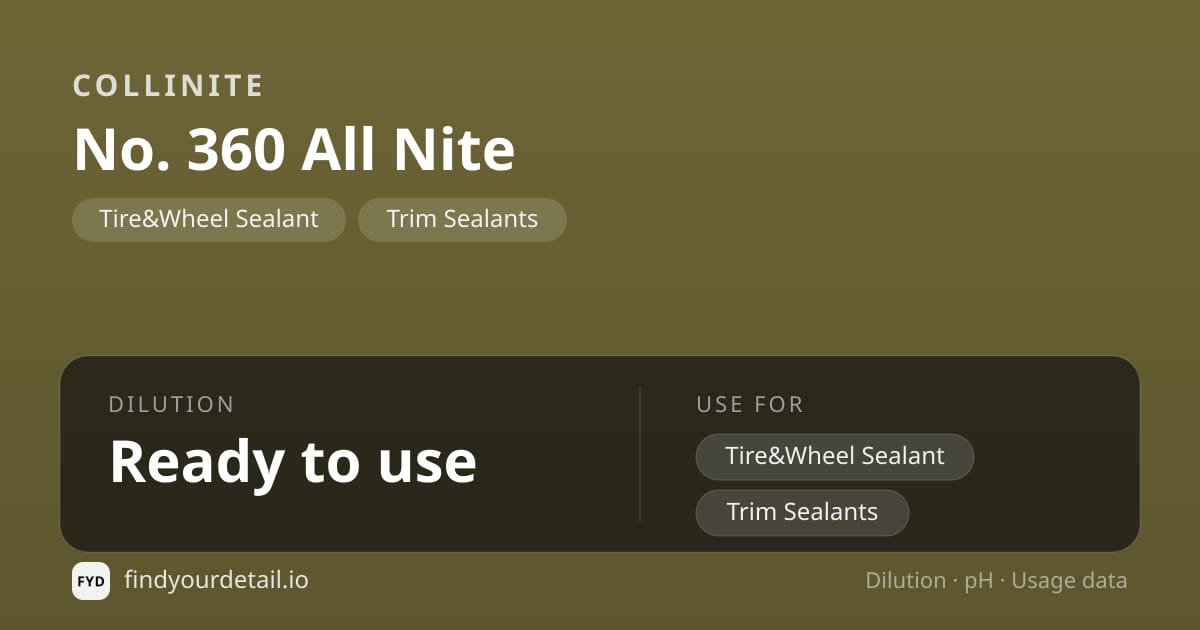Click the DILUTION heading in the dark panel
This screenshot has height=630, width=1200.
[171, 404]
